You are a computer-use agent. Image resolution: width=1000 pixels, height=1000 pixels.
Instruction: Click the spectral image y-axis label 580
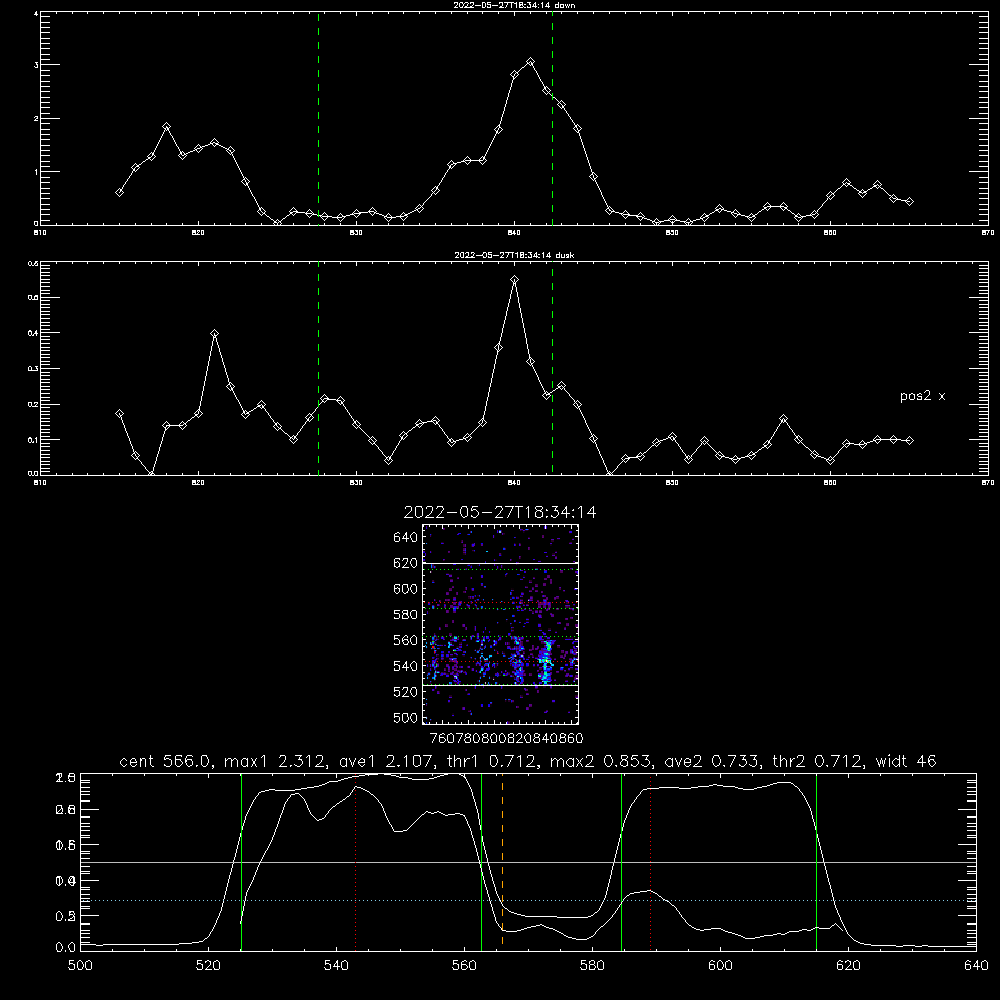pos(406,615)
